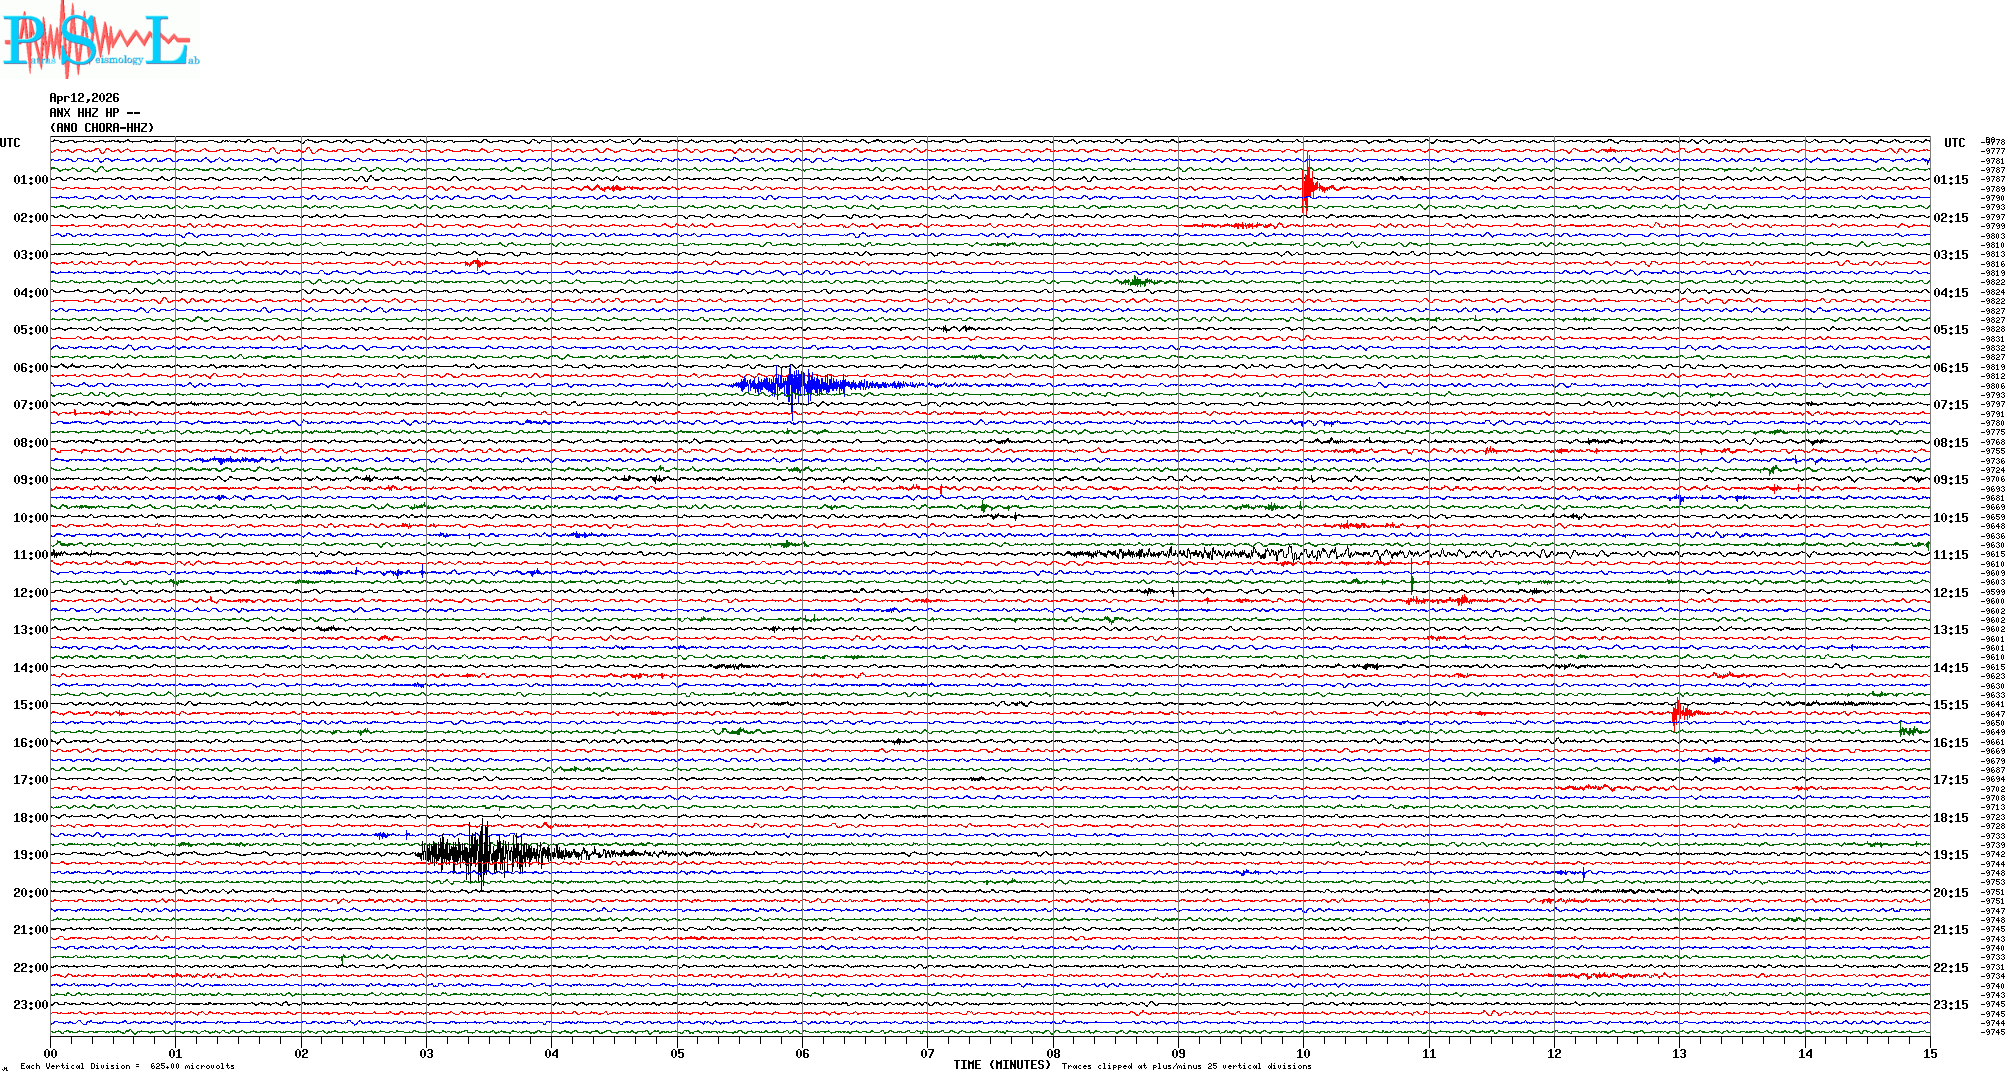Click the vertical division microvolts note
This screenshot has height=1080, width=2010.
tap(127, 1066)
